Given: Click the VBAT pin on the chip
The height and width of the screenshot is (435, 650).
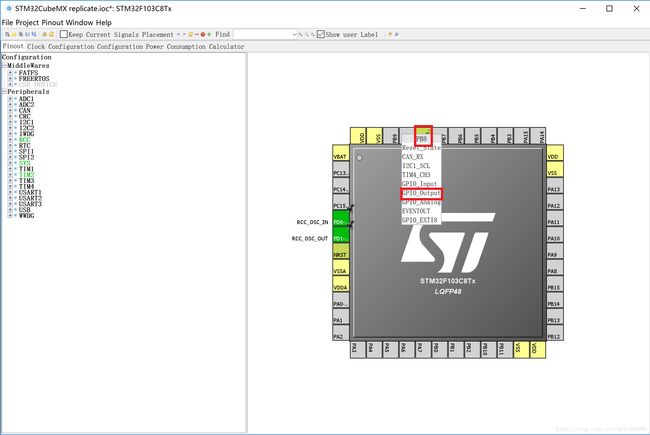Looking at the screenshot, I should (341, 157).
